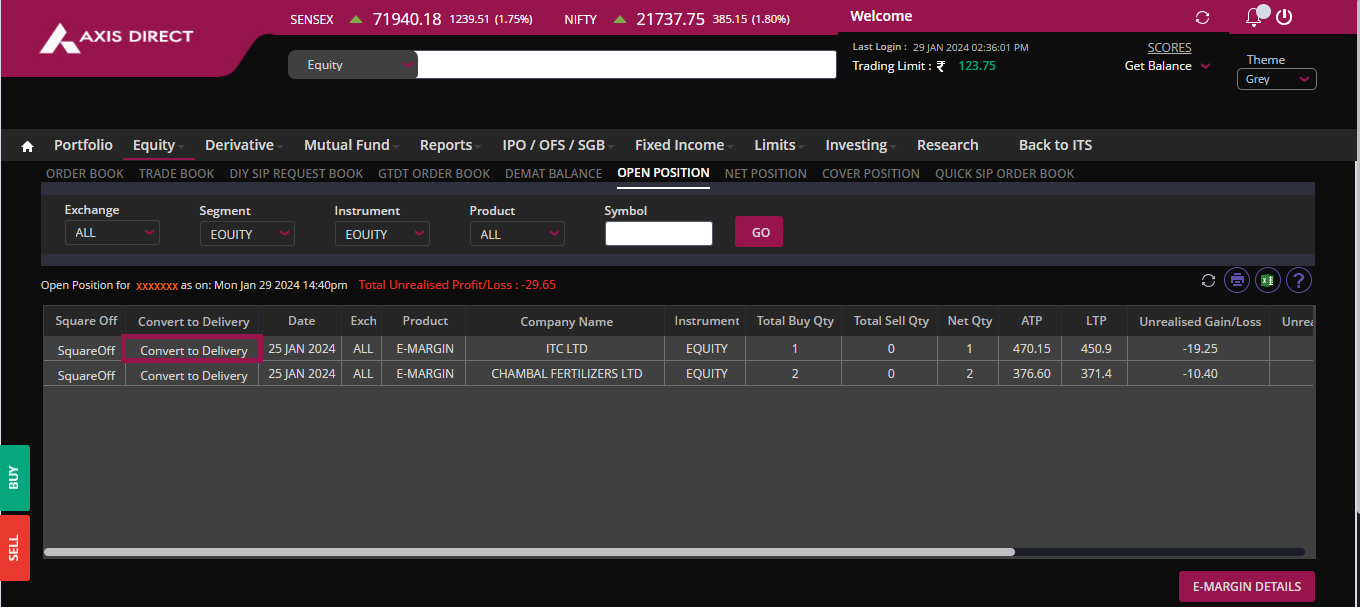Click the Axis Direct logo
Image resolution: width=1360 pixels, height=607 pixels.
[x=117, y=38]
